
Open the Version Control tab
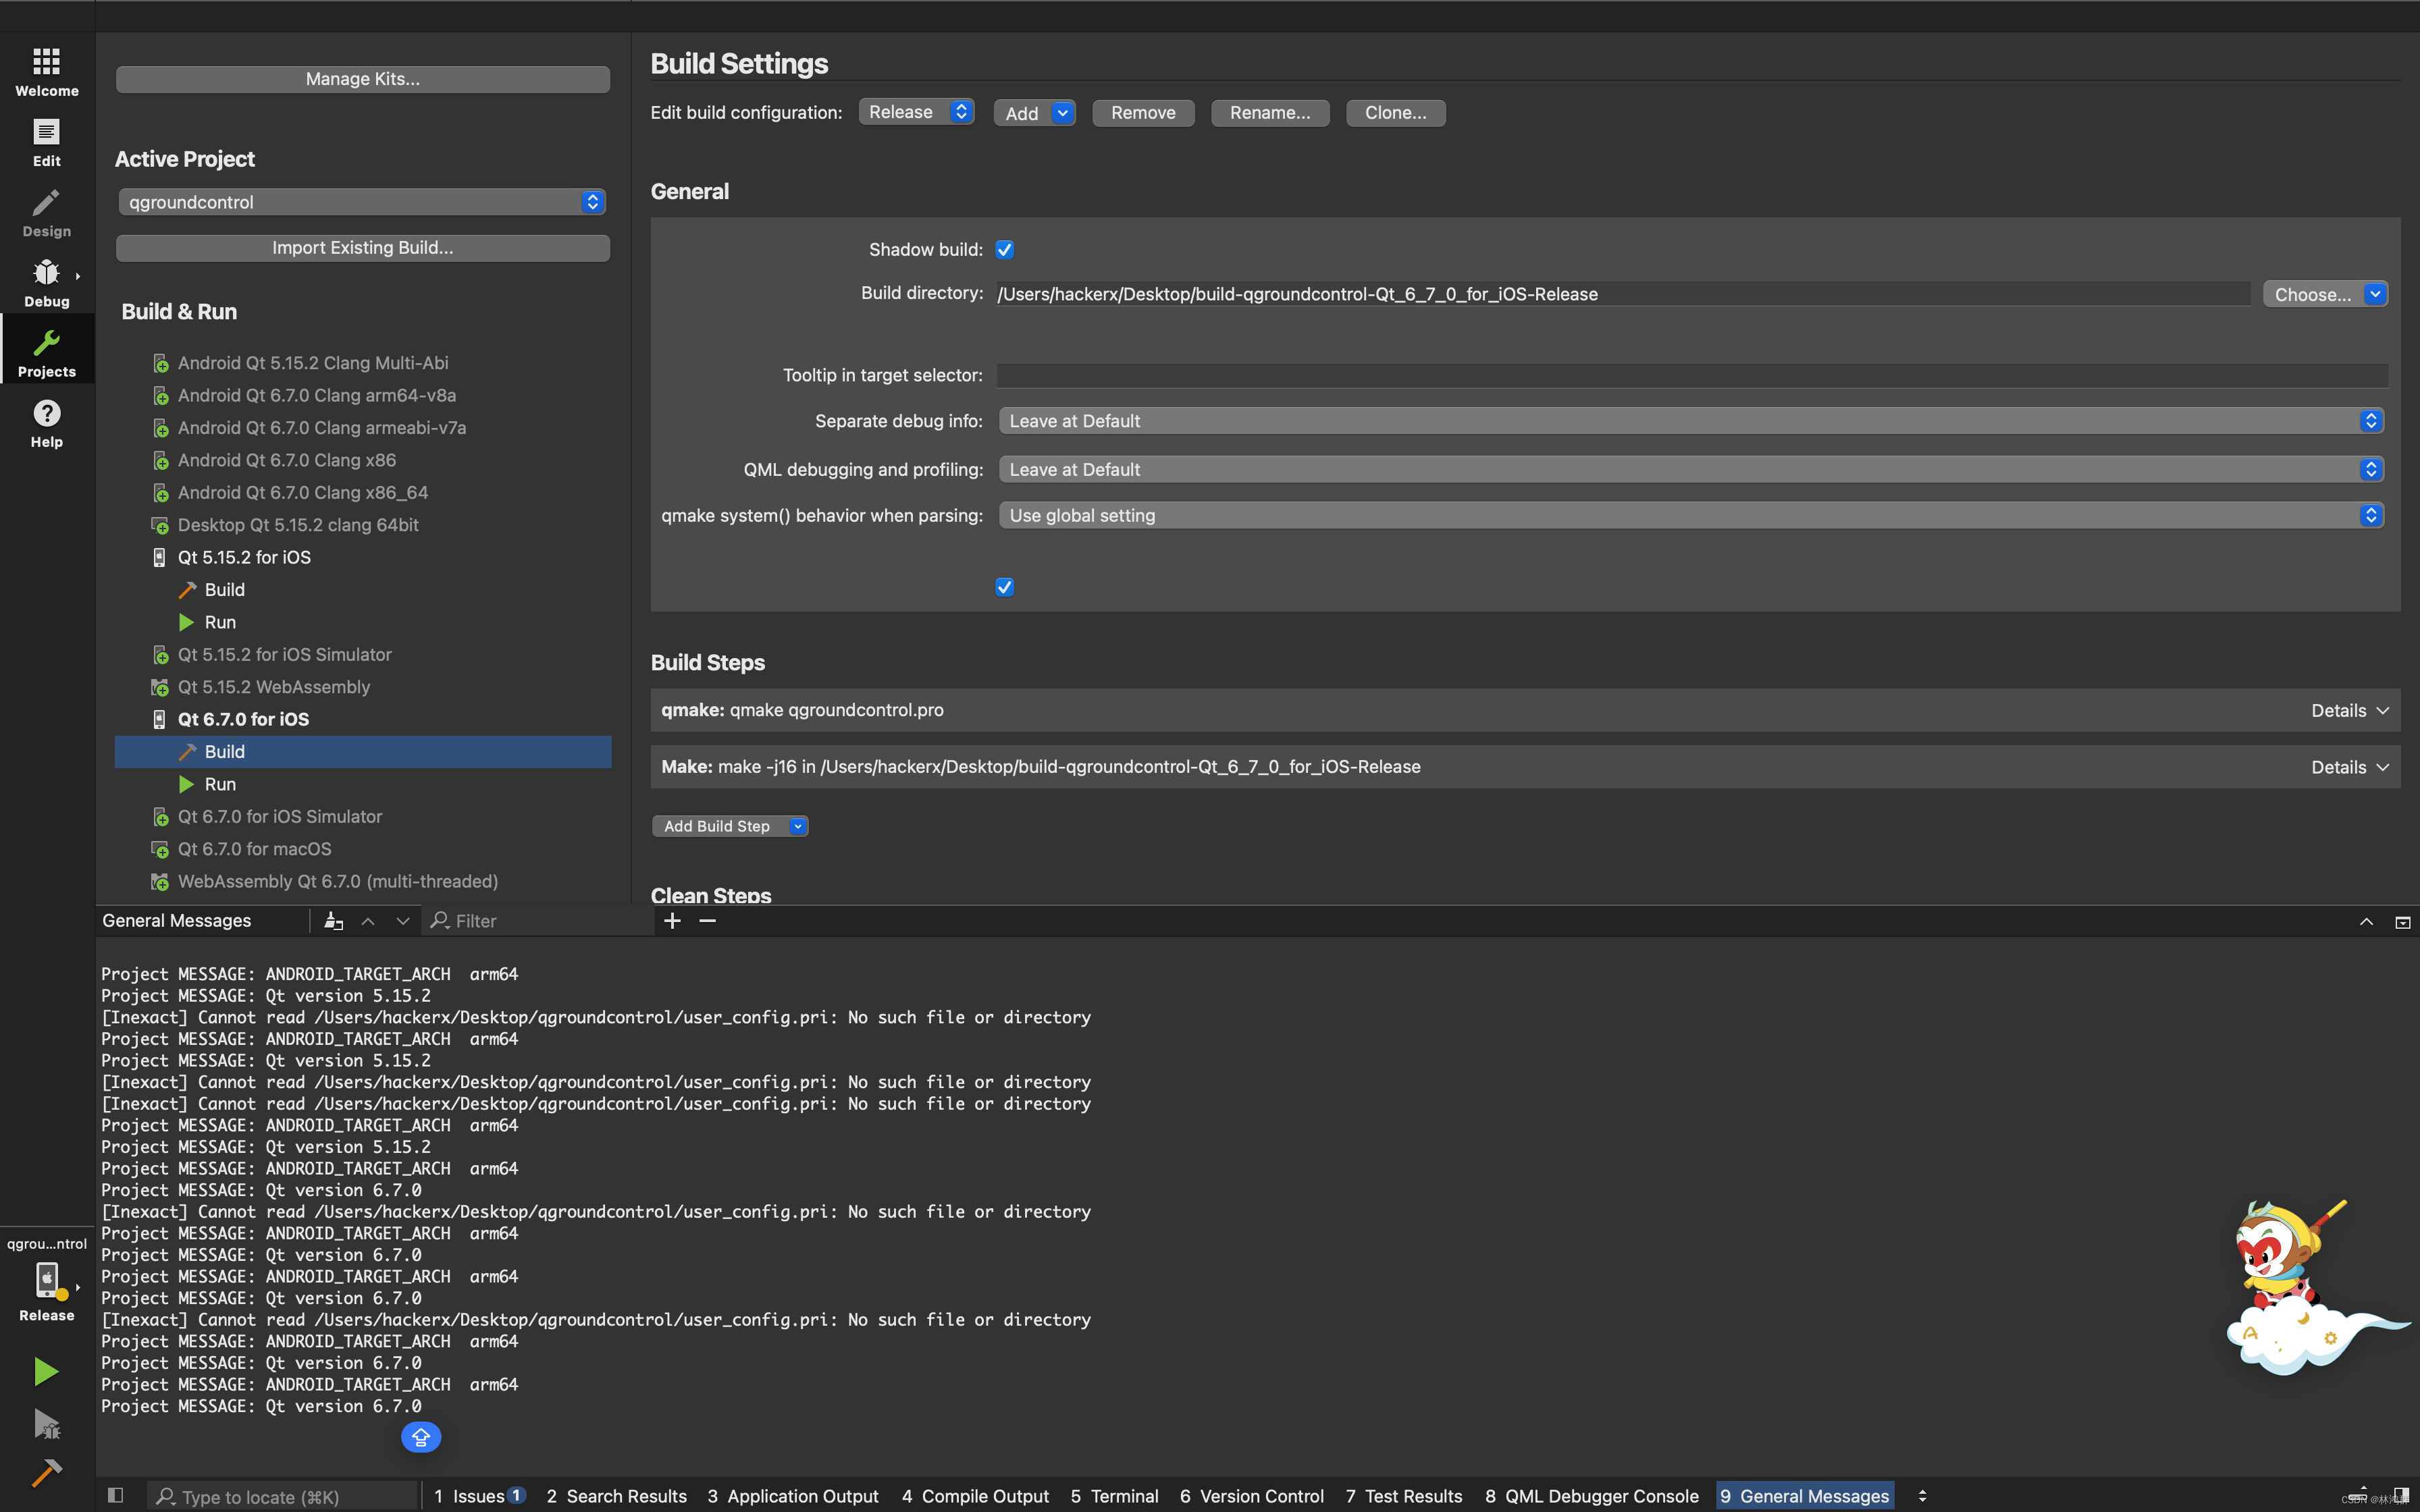tap(1251, 1495)
